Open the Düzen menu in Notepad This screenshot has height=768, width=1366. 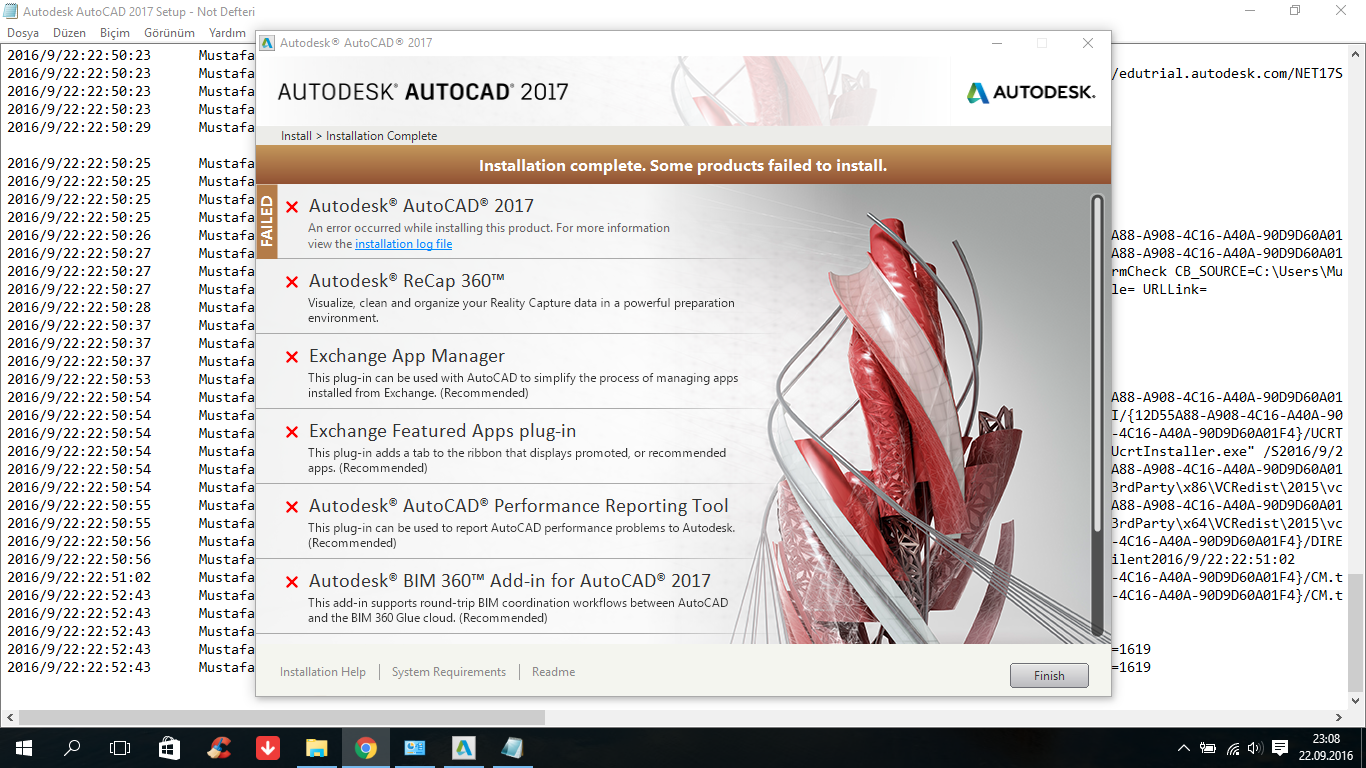[70, 33]
